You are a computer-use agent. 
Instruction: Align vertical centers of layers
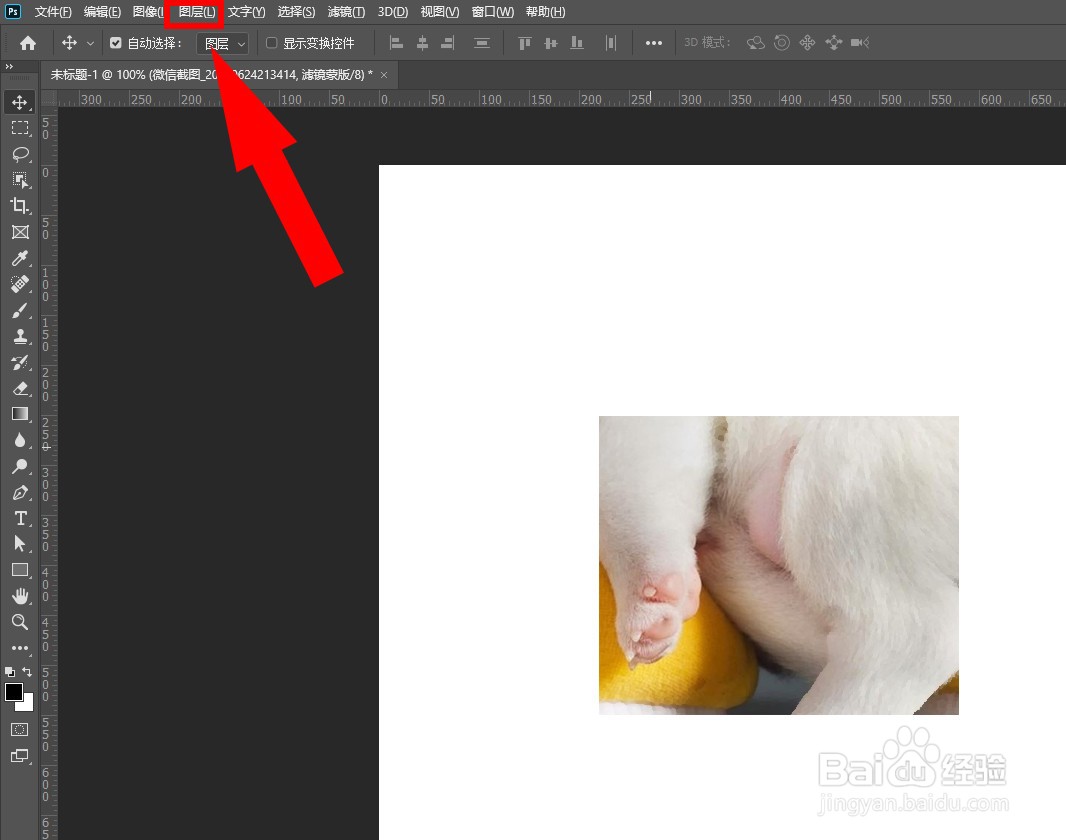(551, 43)
